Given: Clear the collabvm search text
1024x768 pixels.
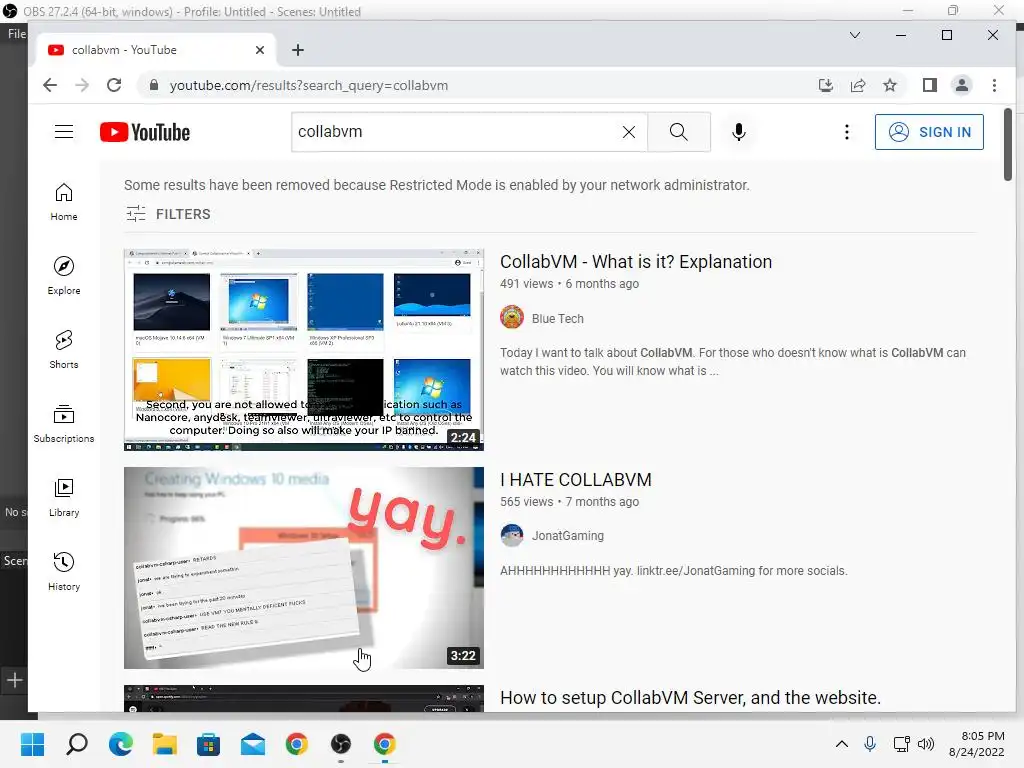Looking at the screenshot, I should (x=629, y=132).
